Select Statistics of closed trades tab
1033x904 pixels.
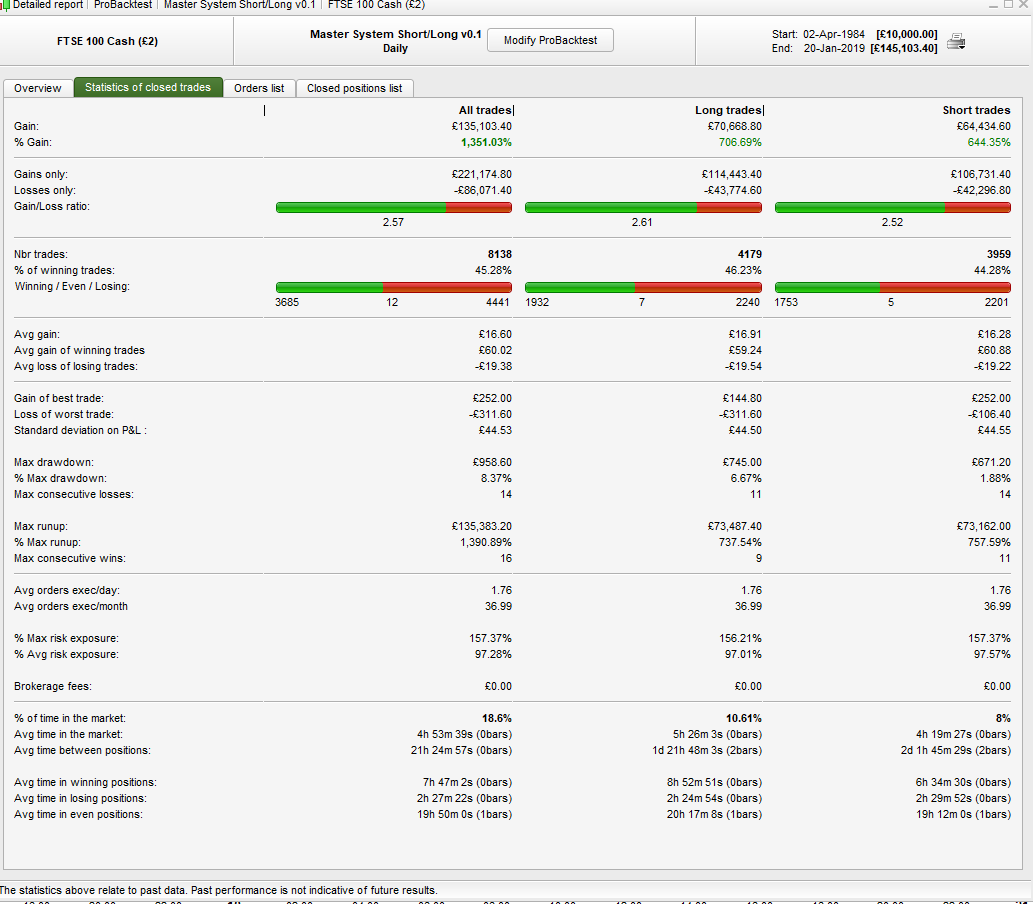point(148,87)
